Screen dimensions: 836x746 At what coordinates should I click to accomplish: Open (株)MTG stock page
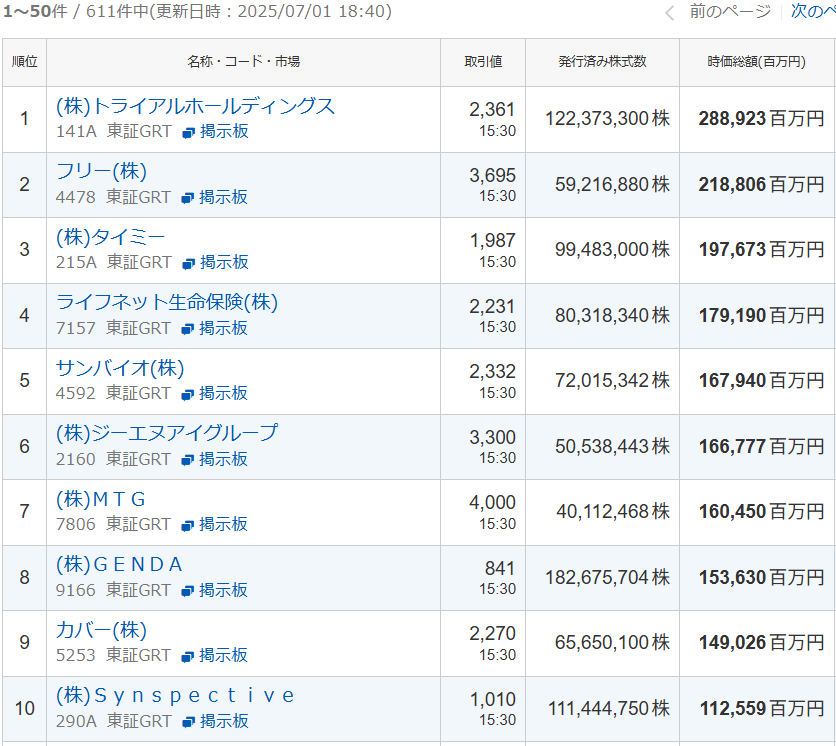(x=101, y=499)
